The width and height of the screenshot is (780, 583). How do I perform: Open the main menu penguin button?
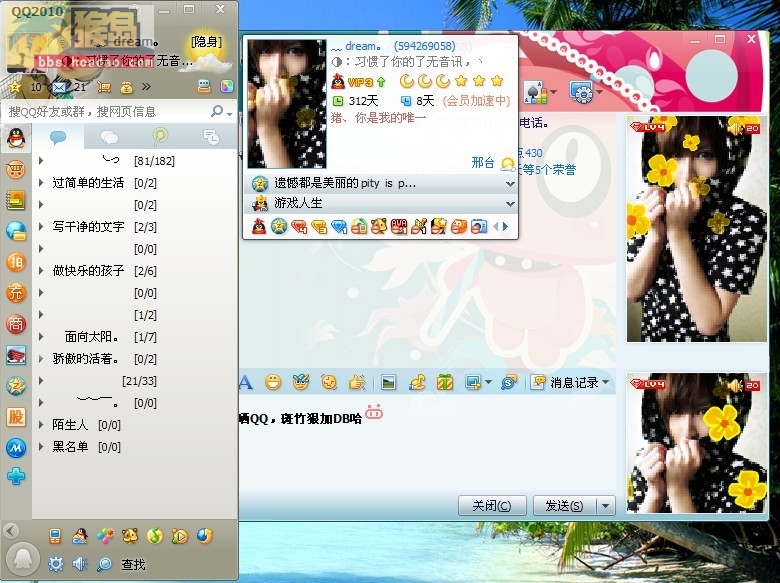(22, 559)
